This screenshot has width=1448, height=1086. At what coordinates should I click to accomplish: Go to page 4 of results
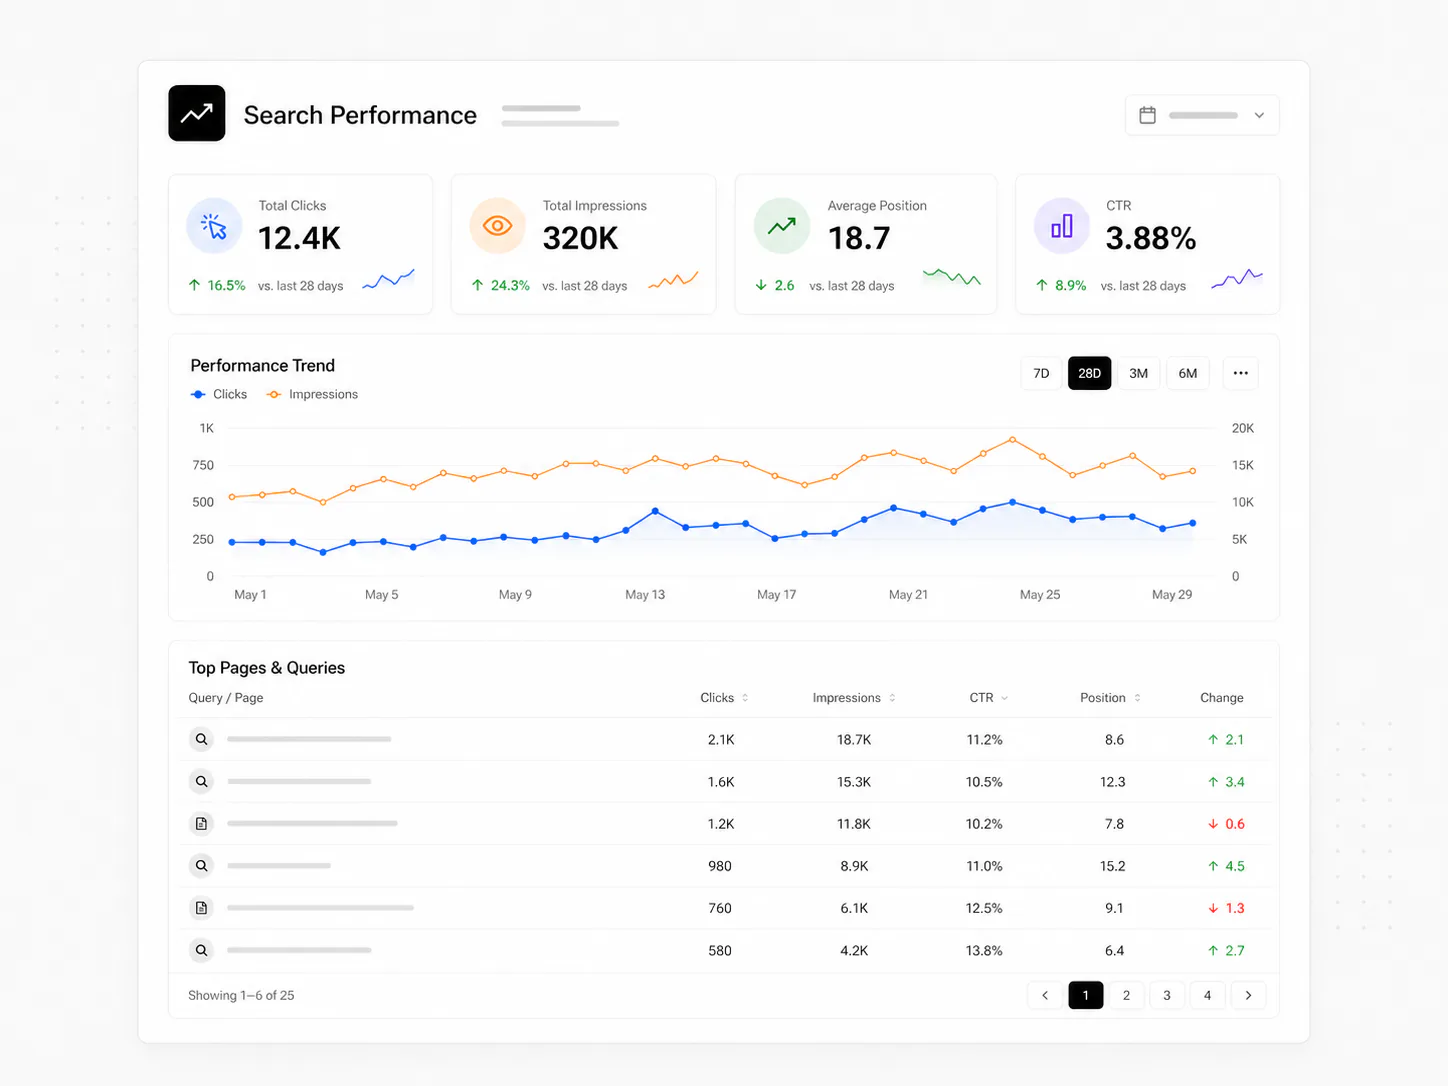(x=1207, y=995)
